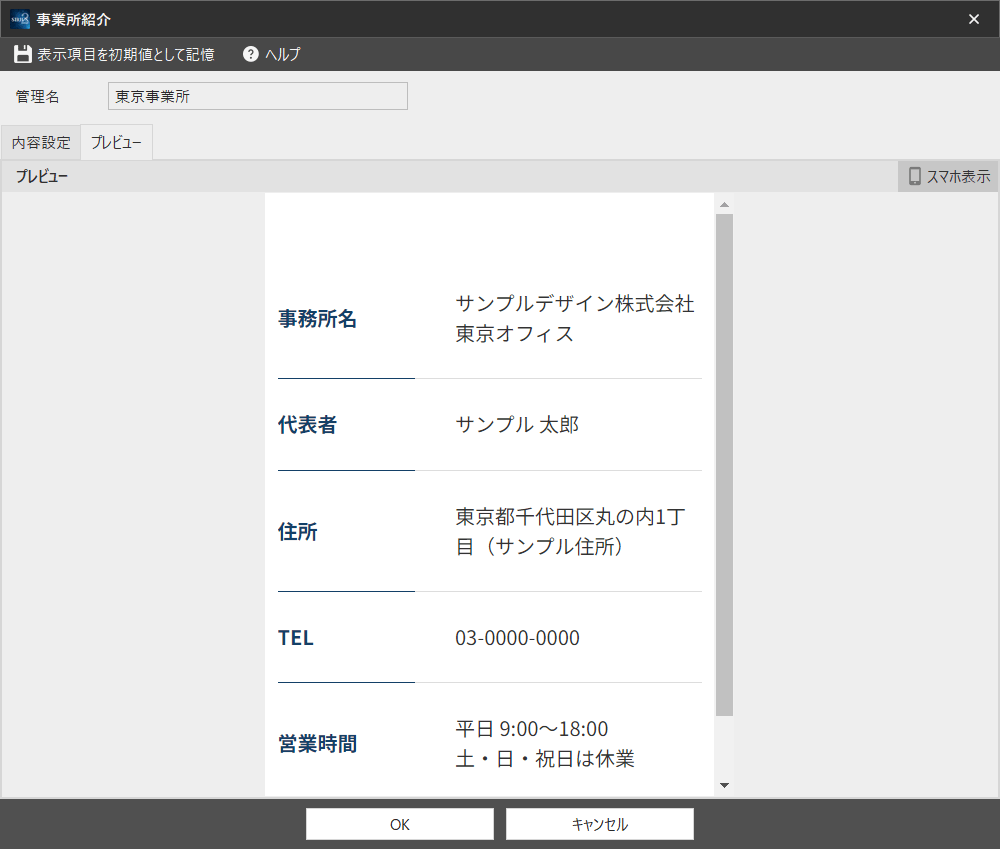
Task: Click the 管理名 label
Action: pyautogui.click(x=37, y=96)
